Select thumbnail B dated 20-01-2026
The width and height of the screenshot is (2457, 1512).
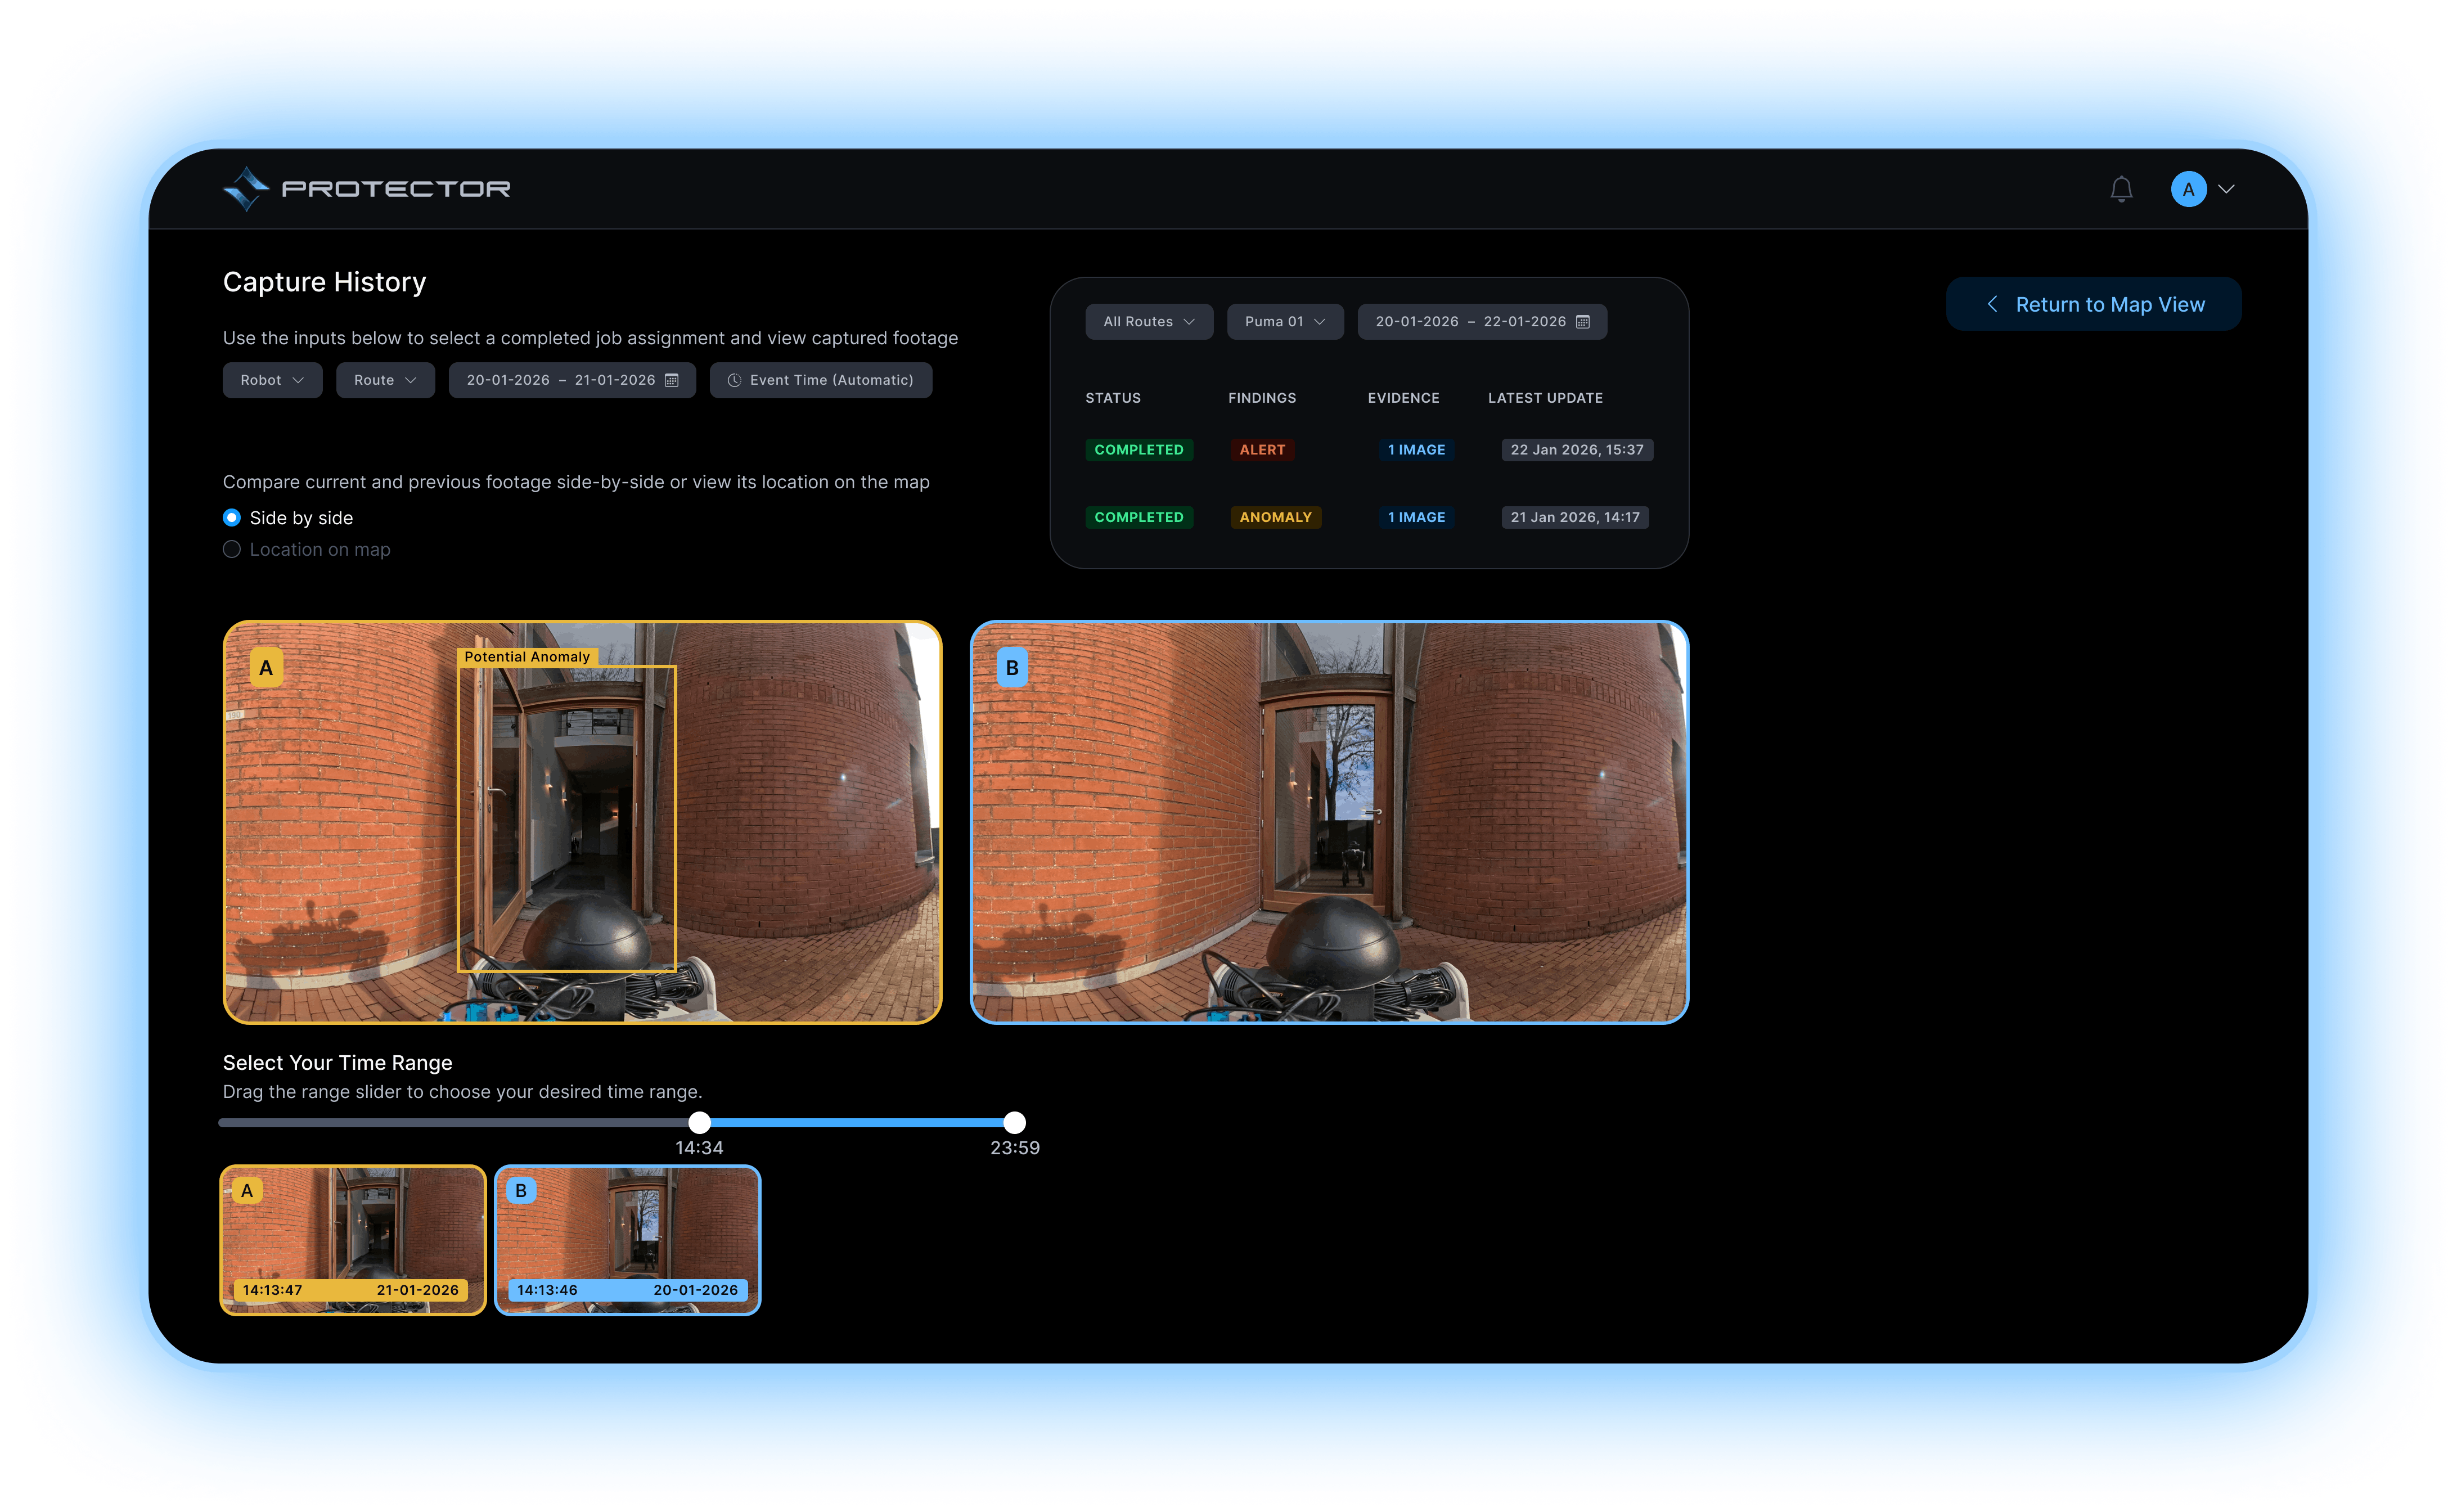[x=627, y=1240]
